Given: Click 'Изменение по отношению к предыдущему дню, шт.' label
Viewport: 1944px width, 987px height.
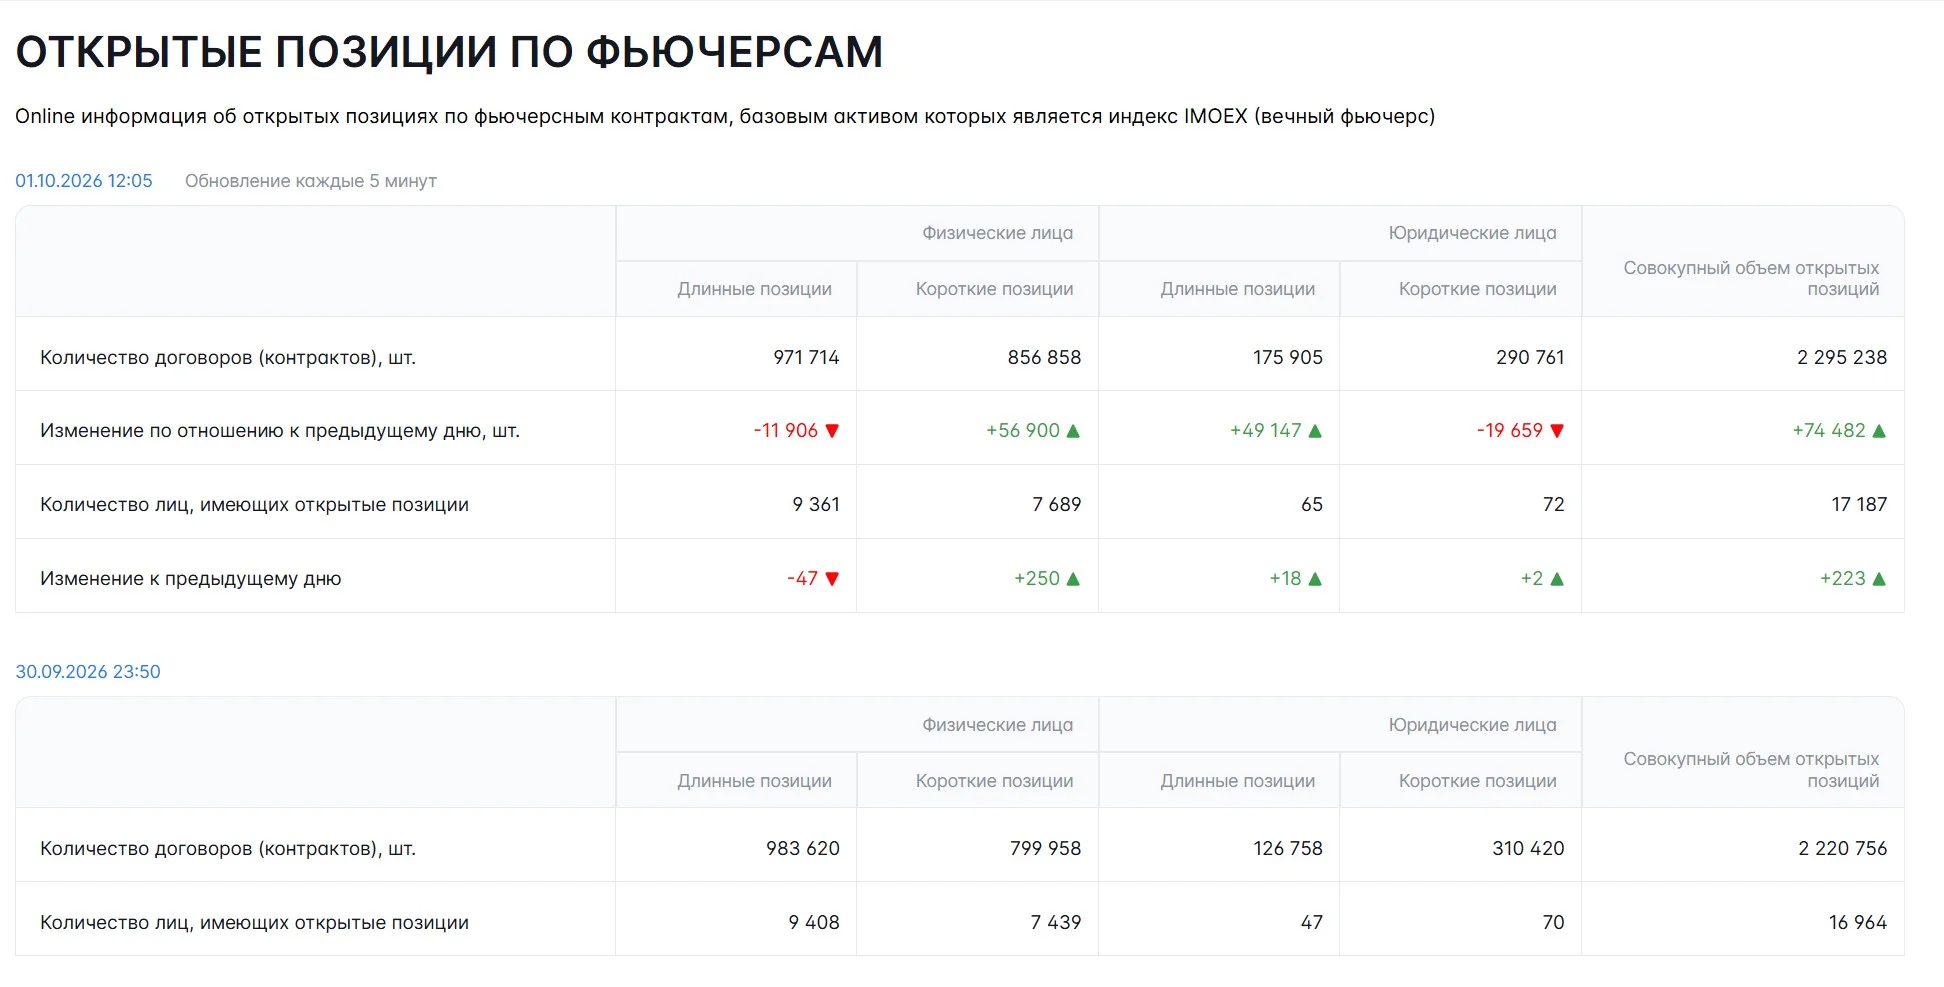Looking at the screenshot, I should [280, 431].
